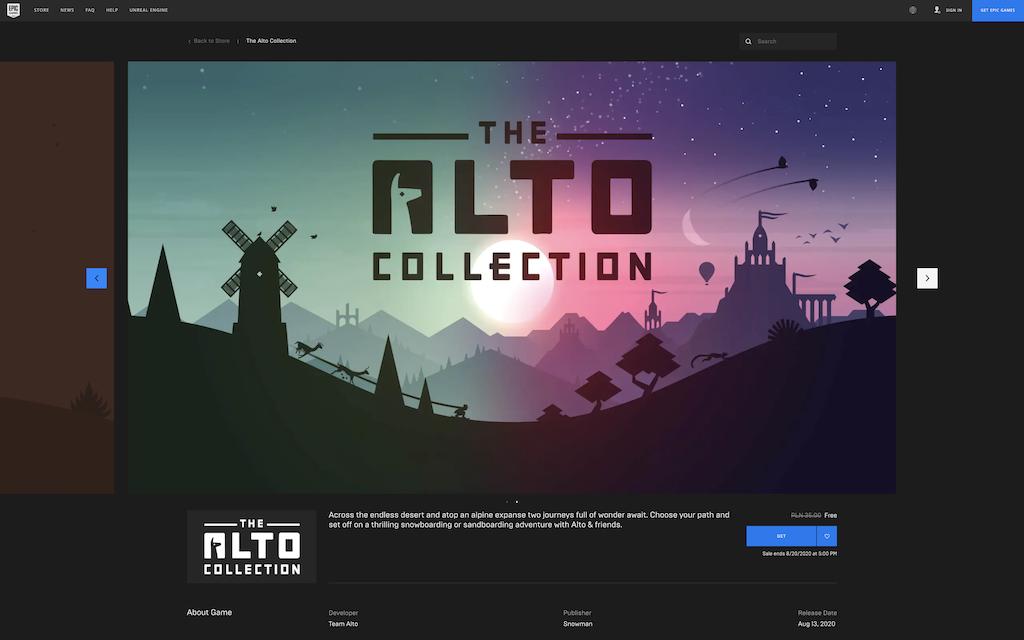
Task: Select the first carousel indicator dot
Action: coord(507,502)
